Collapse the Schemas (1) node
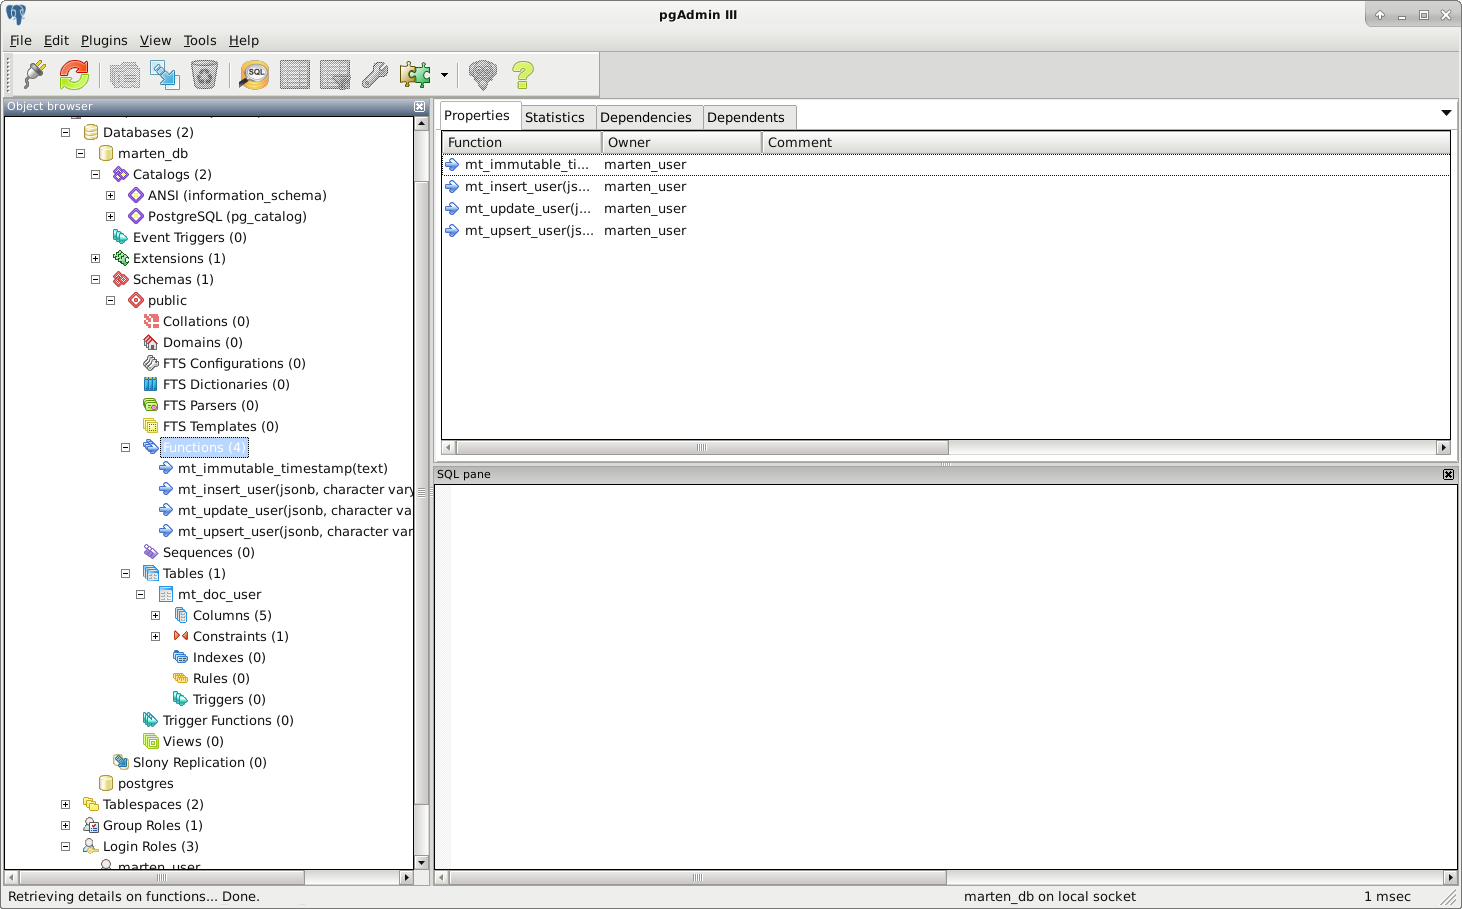The width and height of the screenshot is (1462, 909). click(x=96, y=279)
